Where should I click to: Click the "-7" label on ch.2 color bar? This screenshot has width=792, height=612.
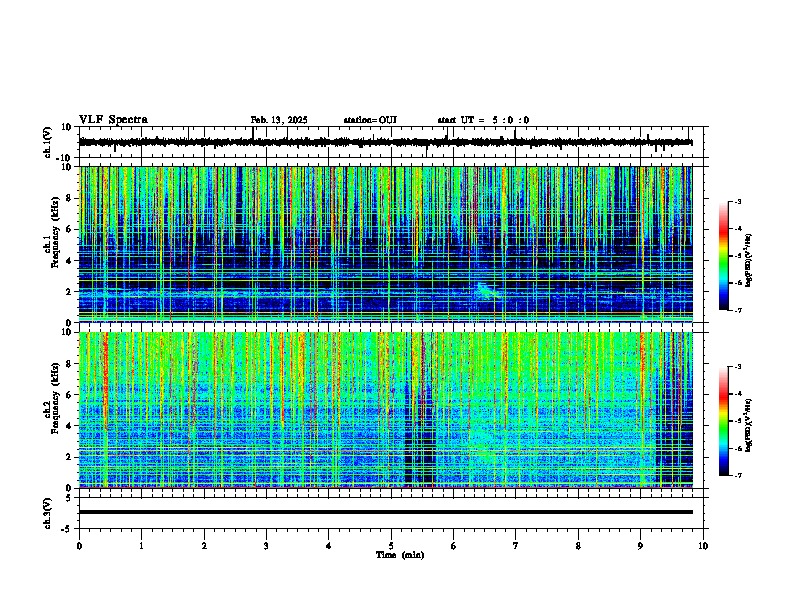tap(738, 475)
